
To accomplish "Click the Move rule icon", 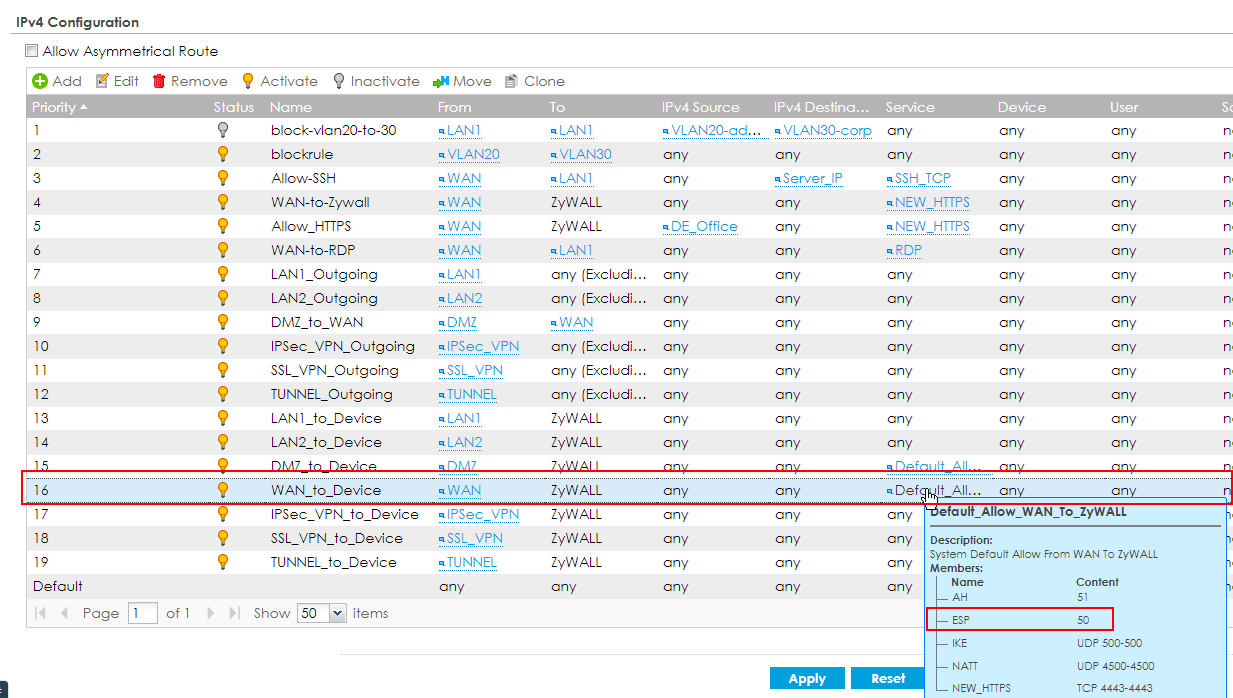I will click(x=441, y=81).
